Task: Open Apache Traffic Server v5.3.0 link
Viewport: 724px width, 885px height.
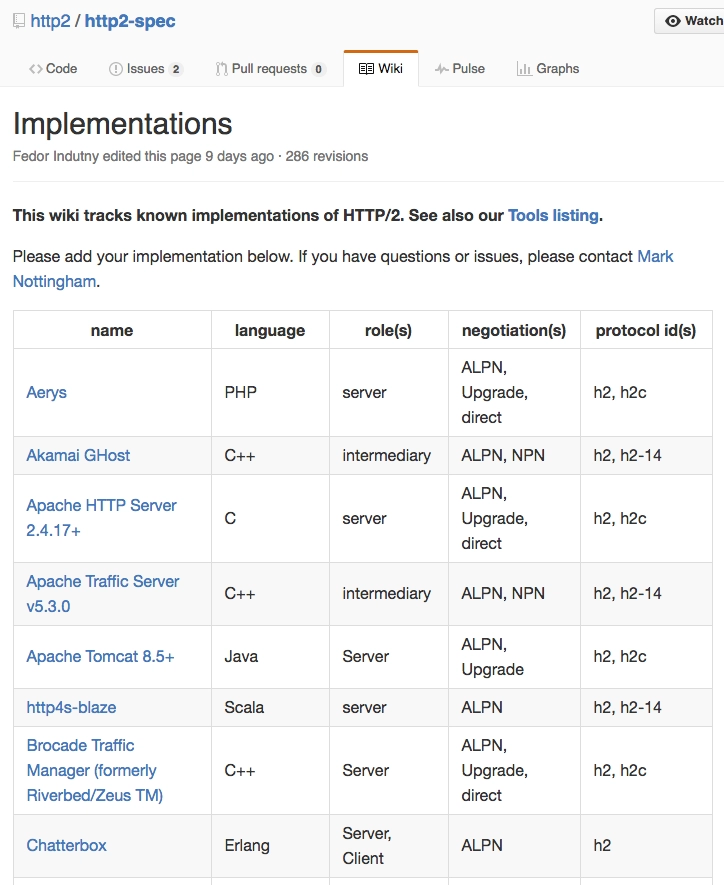Action: pyautogui.click(x=103, y=594)
